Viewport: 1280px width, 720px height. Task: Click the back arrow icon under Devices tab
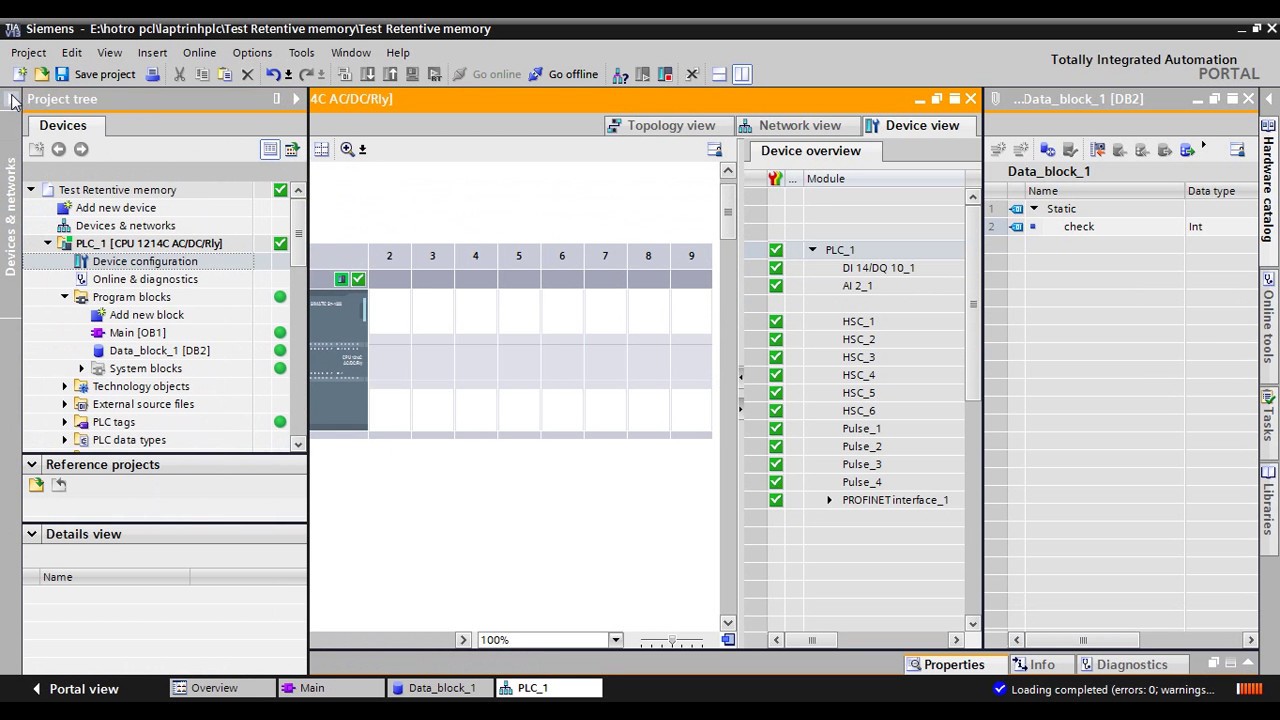(x=59, y=149)
